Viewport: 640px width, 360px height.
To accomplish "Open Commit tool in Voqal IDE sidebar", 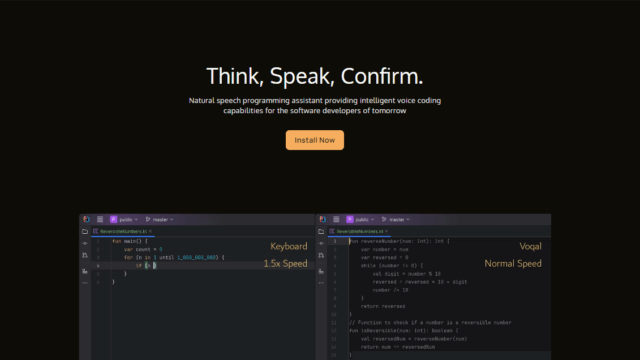I will (x=321, y=243).
